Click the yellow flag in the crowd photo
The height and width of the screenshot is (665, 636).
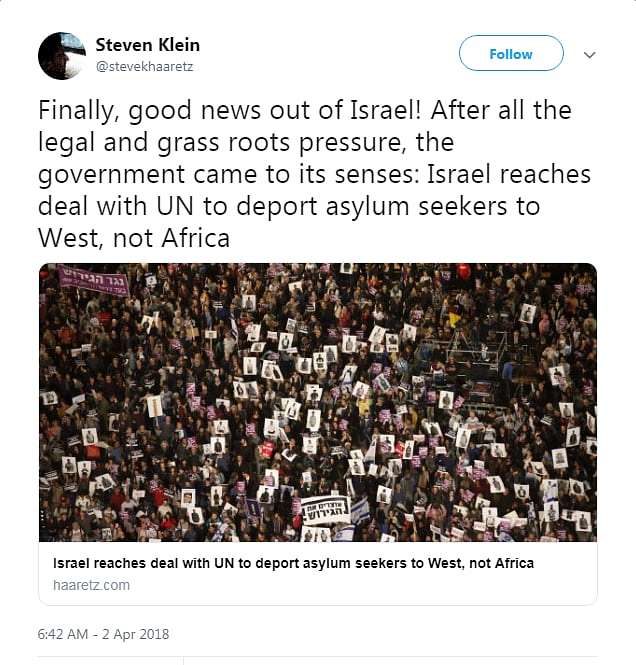pos(454,320)
